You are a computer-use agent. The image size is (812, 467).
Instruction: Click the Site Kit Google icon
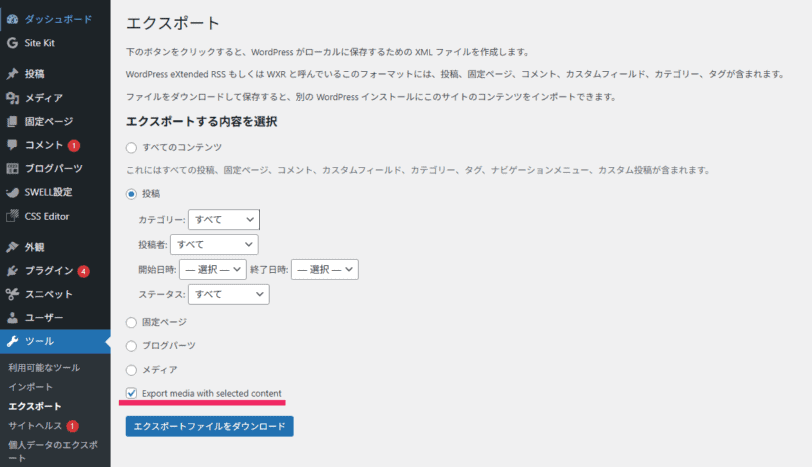[12, 43]
